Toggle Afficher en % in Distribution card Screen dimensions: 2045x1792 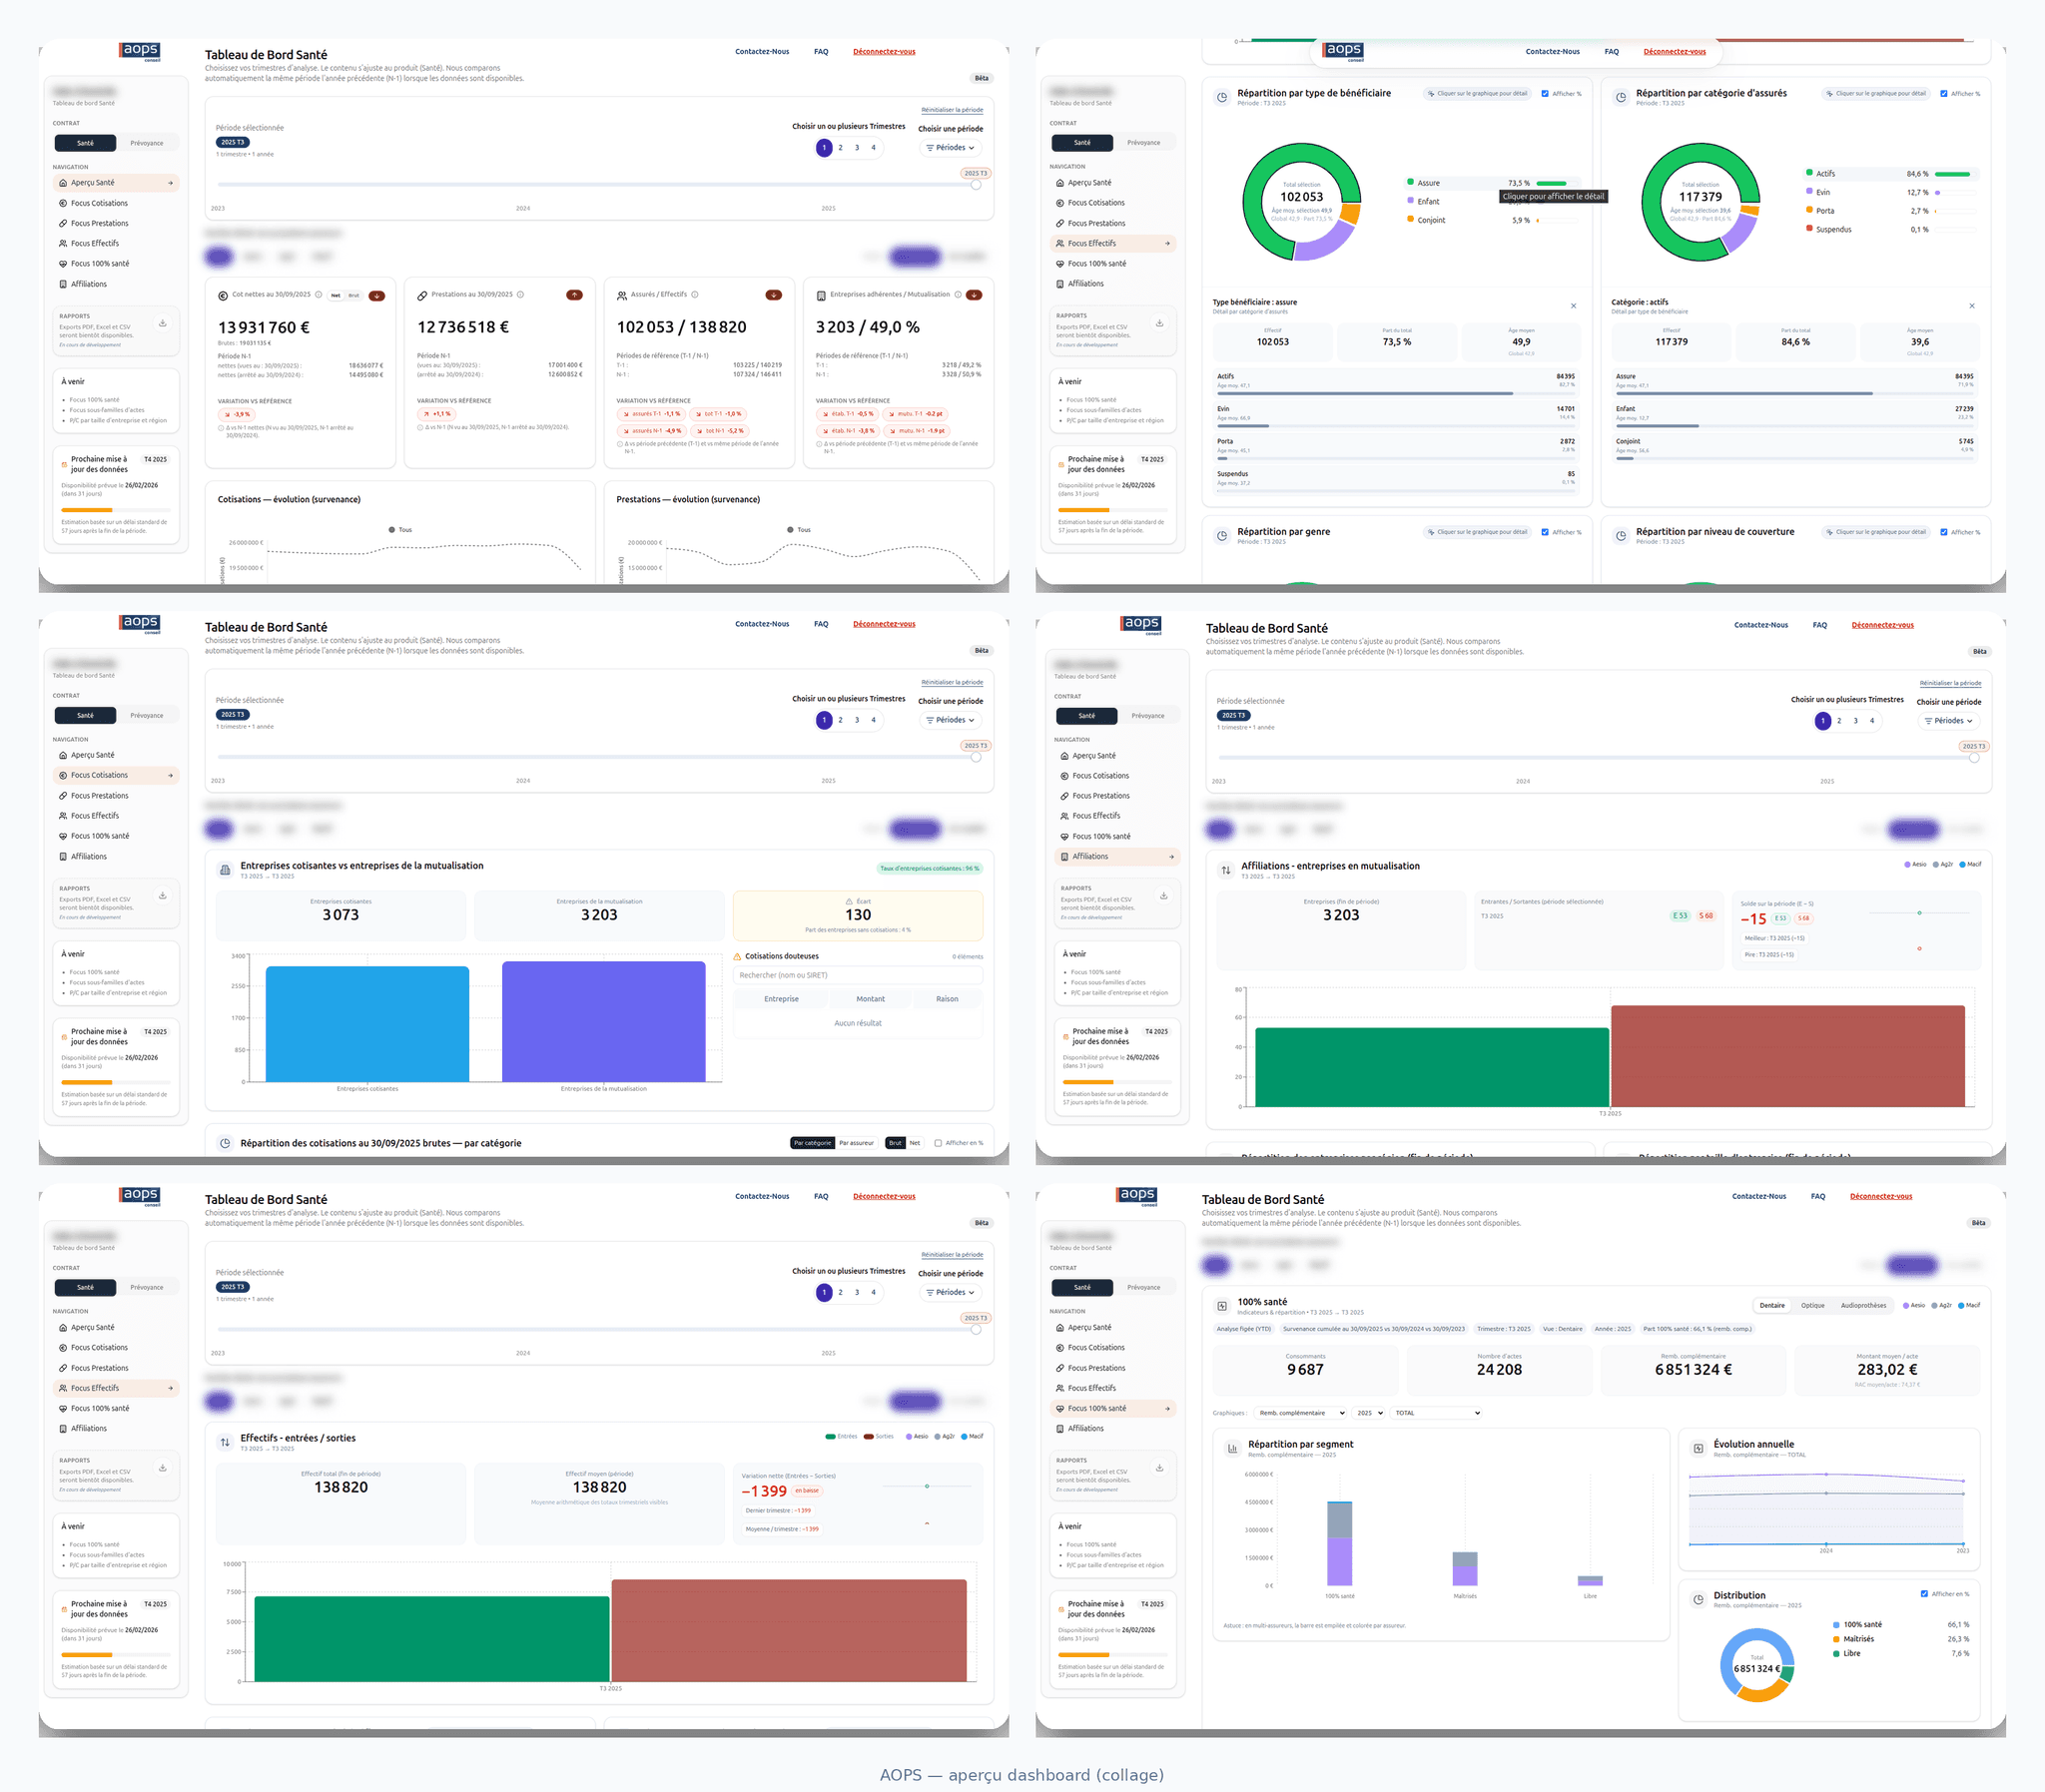tap(1924, 1594)
